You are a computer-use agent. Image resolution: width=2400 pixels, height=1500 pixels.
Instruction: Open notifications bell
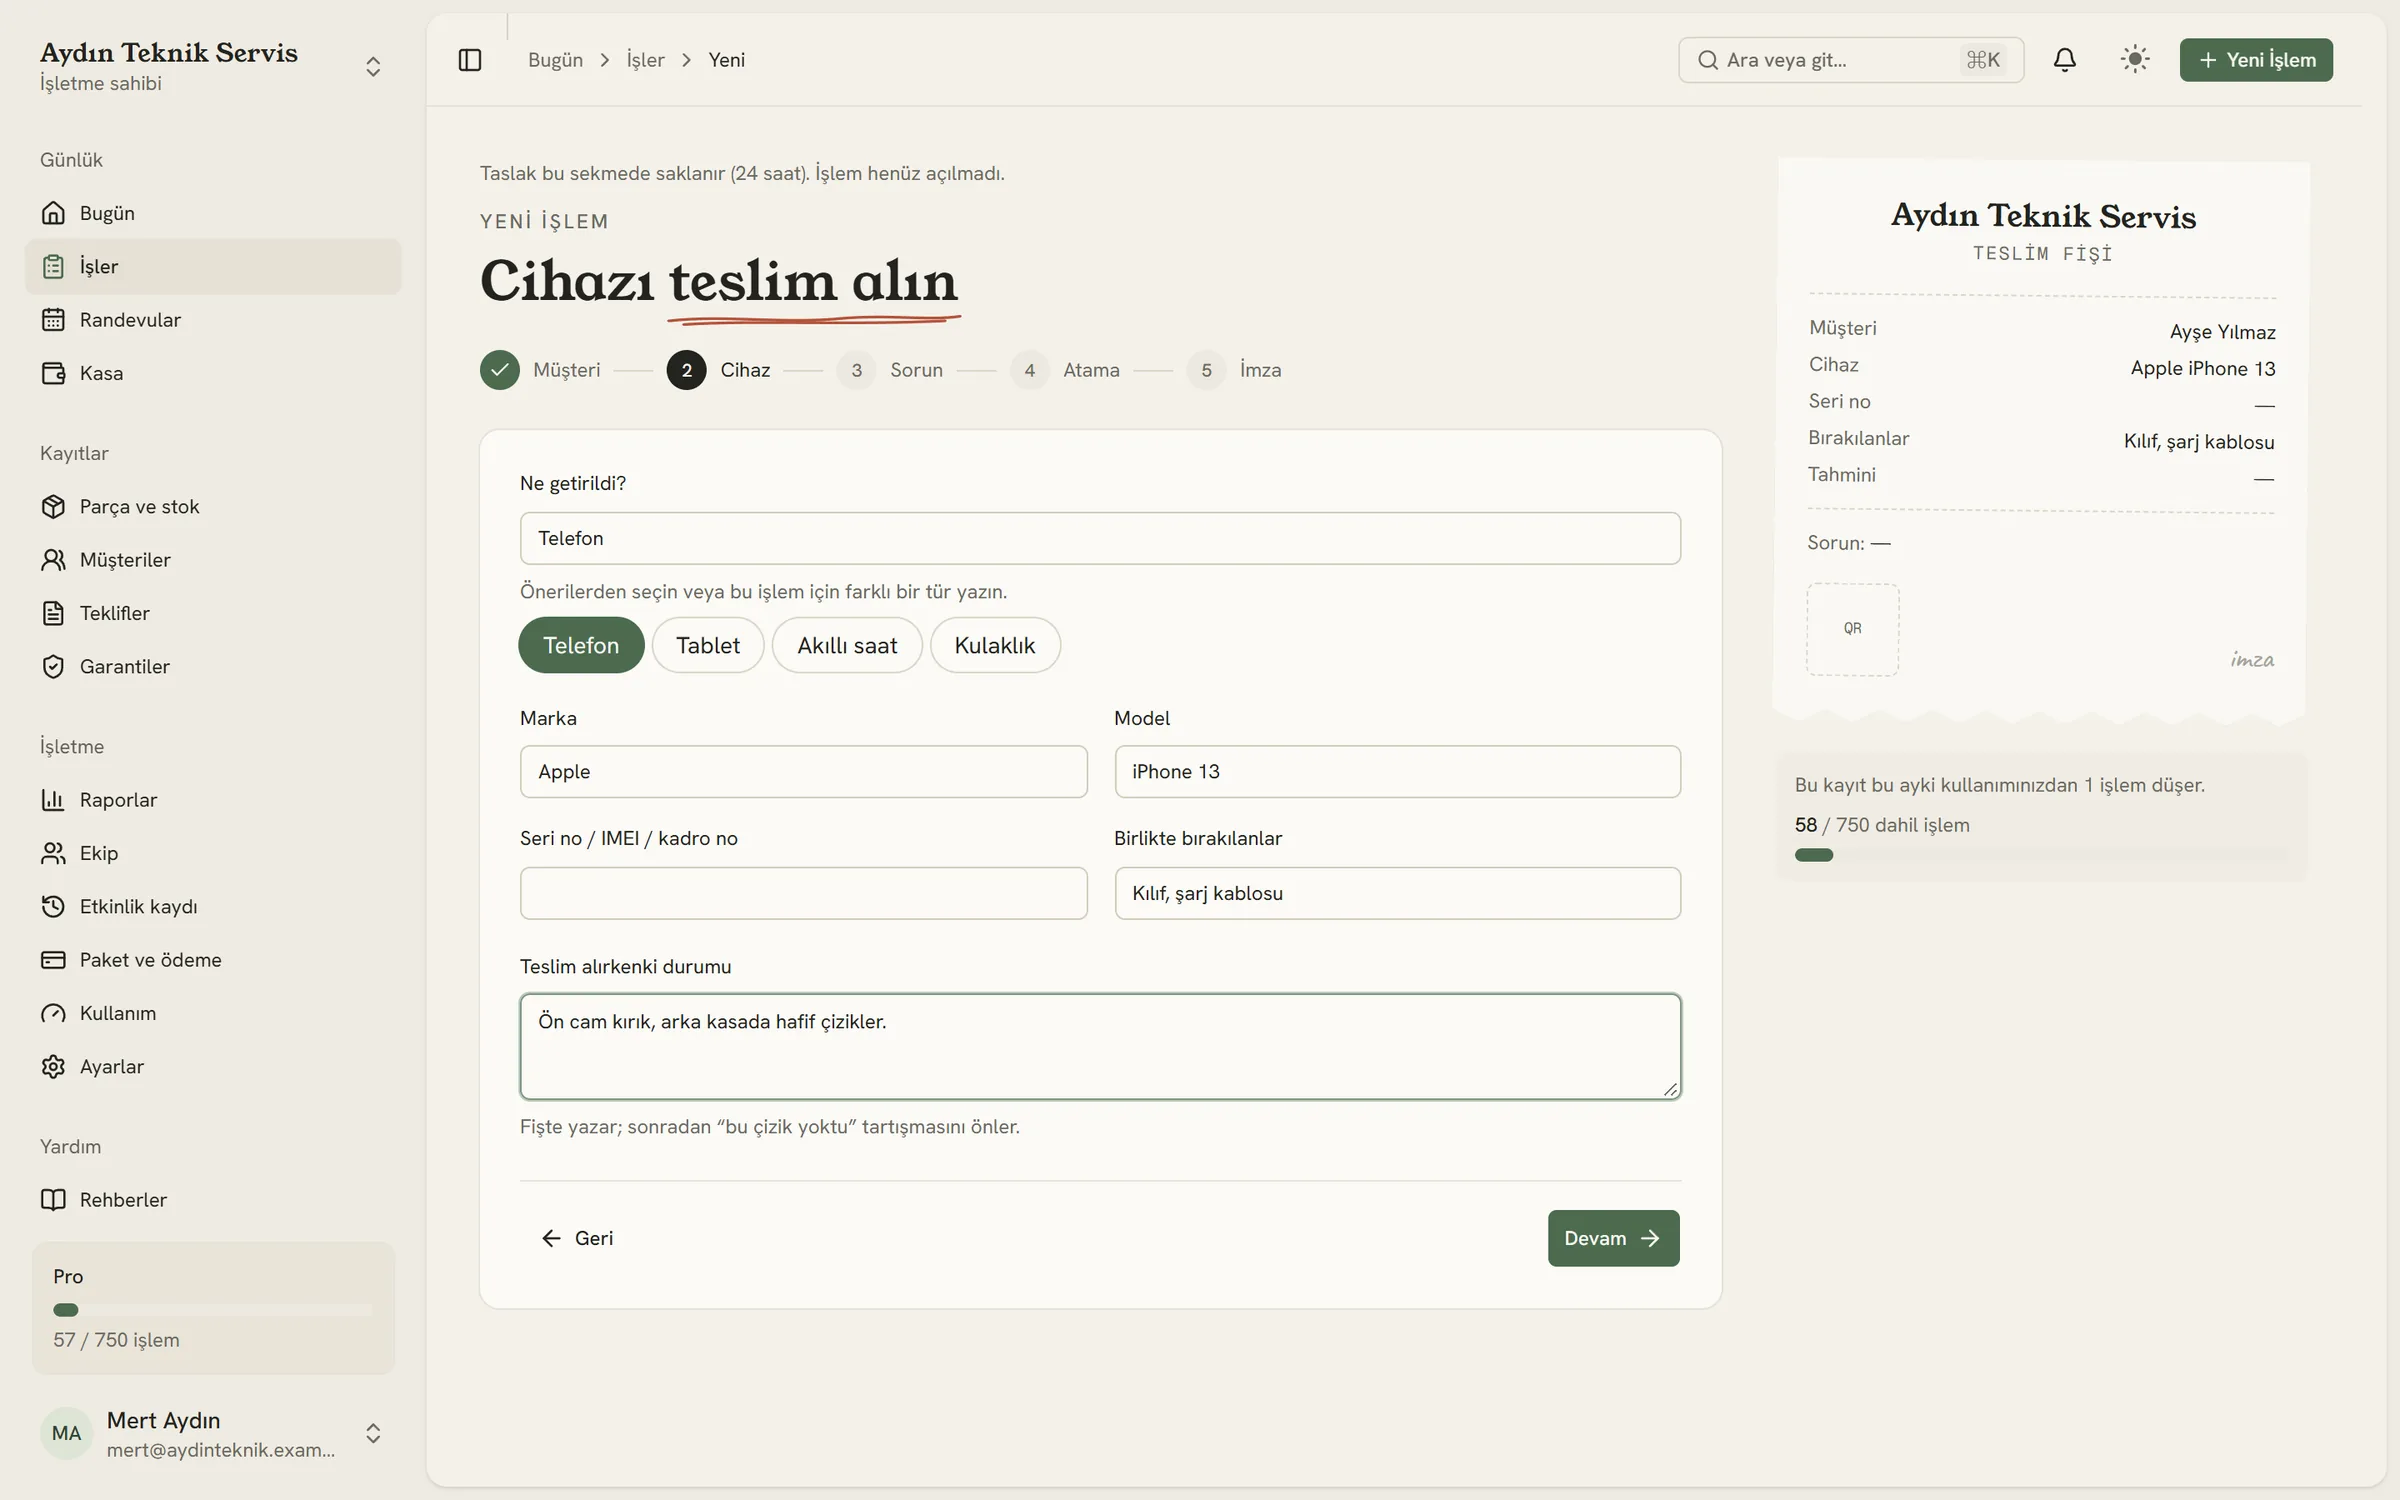click(2064, 60)
